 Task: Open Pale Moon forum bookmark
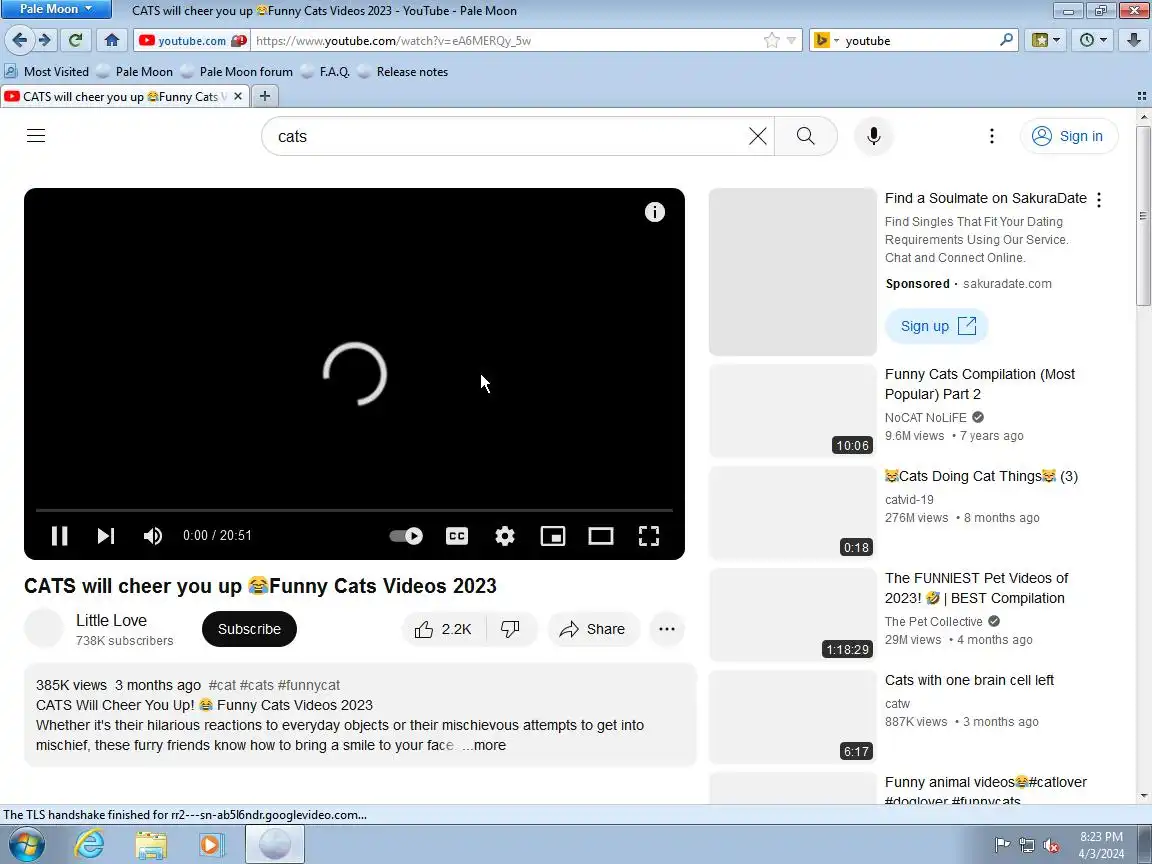coord(237,71)
